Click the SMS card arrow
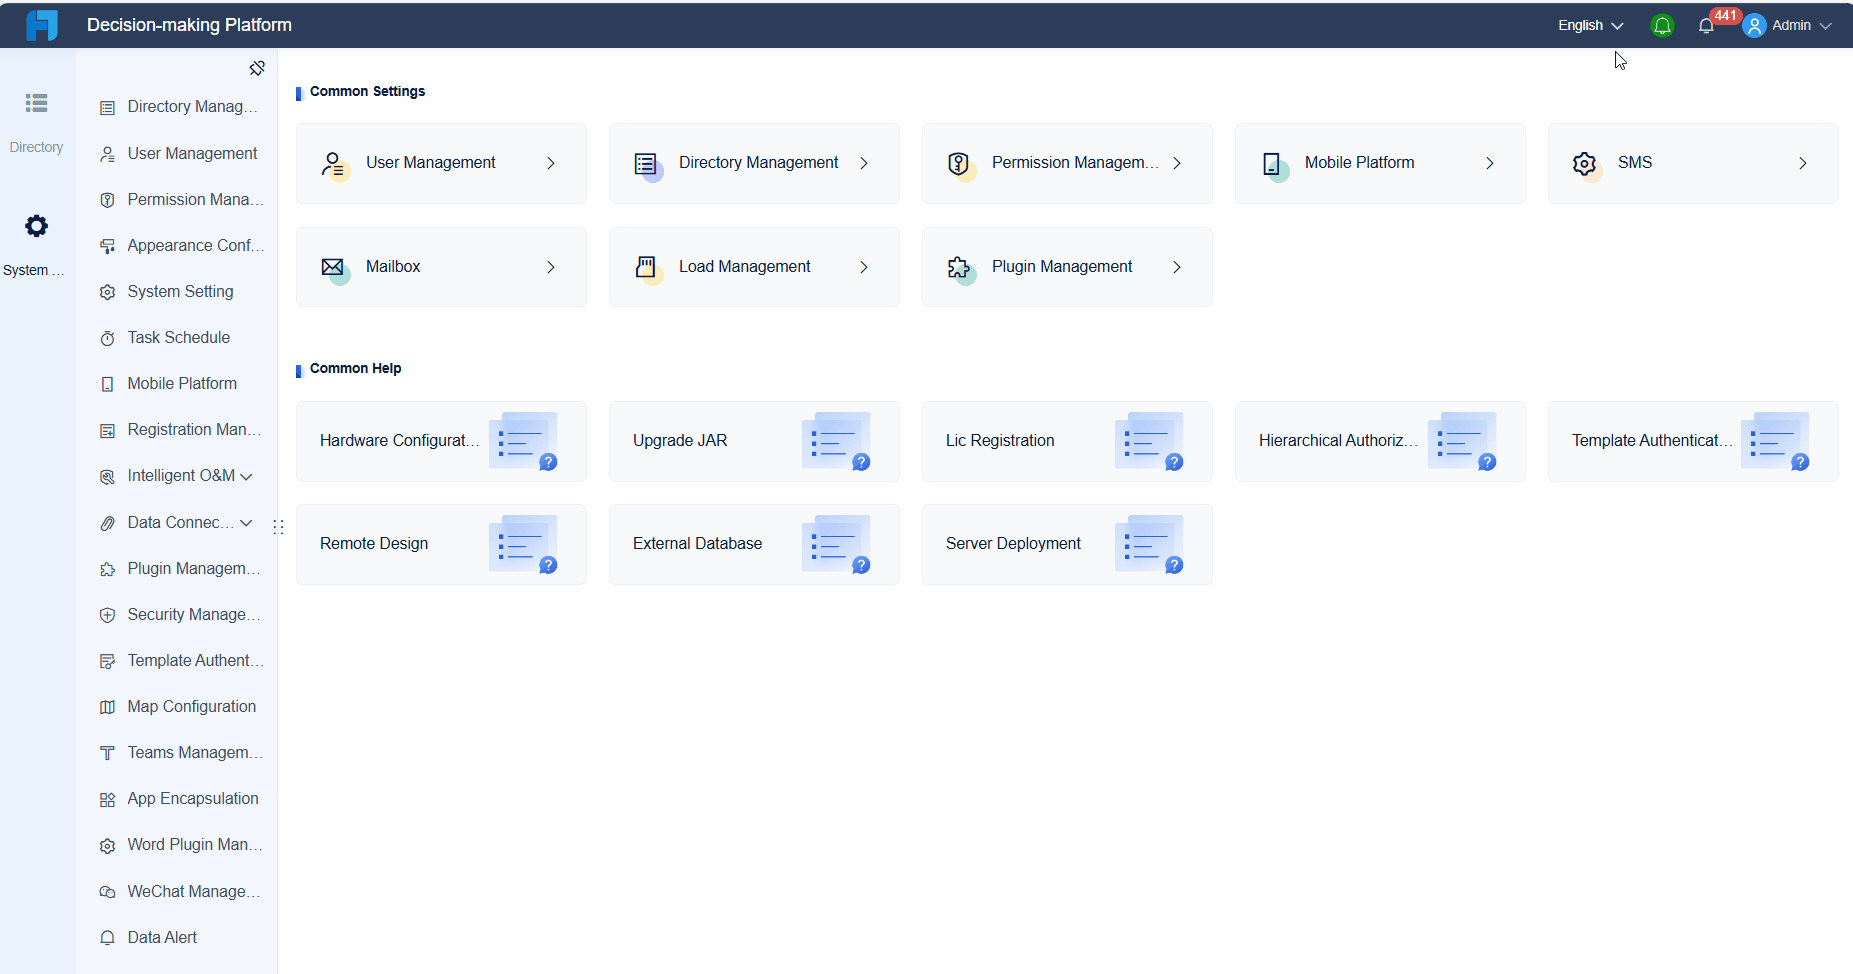The width and height of the screenshot is (1853, 974). pyautogui.click(x=1803, y=163)
